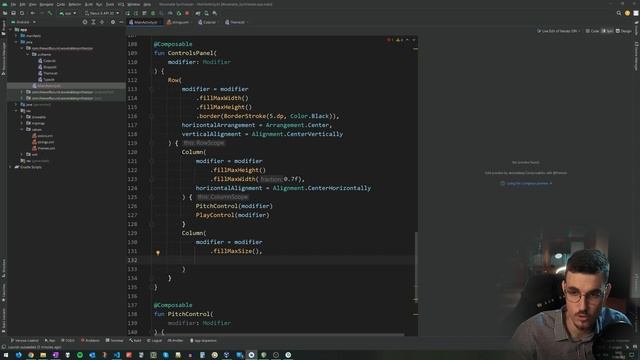Open the Build menu
This screenshot has height=360, width=640.
pyautogui.click(x=89, y=4)
